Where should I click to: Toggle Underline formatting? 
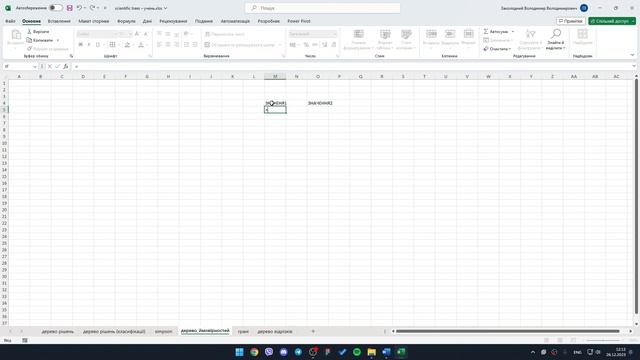(98, 44)
